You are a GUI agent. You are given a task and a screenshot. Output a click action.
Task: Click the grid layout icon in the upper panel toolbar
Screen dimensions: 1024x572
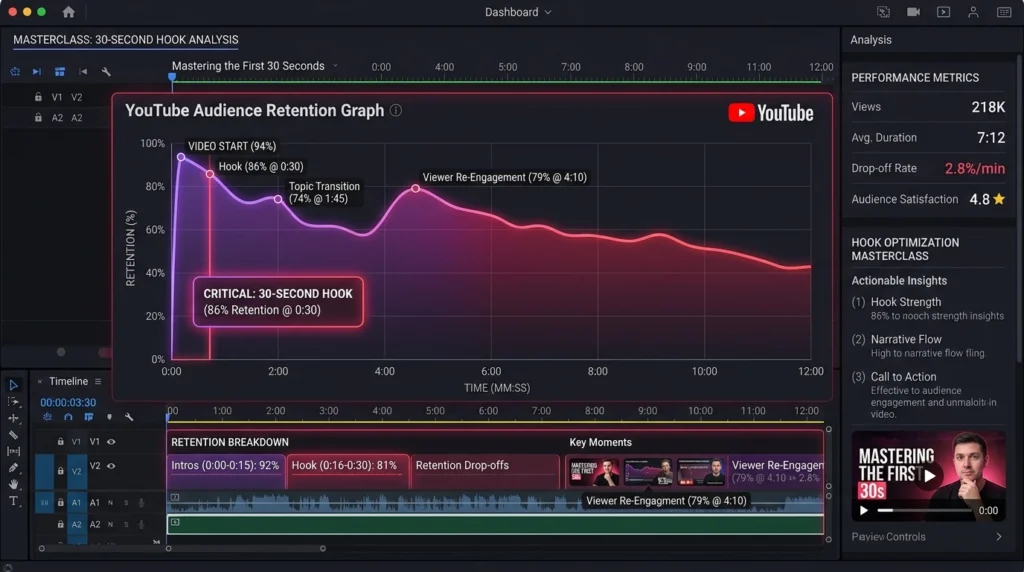pyautogui.click(x=59, y=71)
